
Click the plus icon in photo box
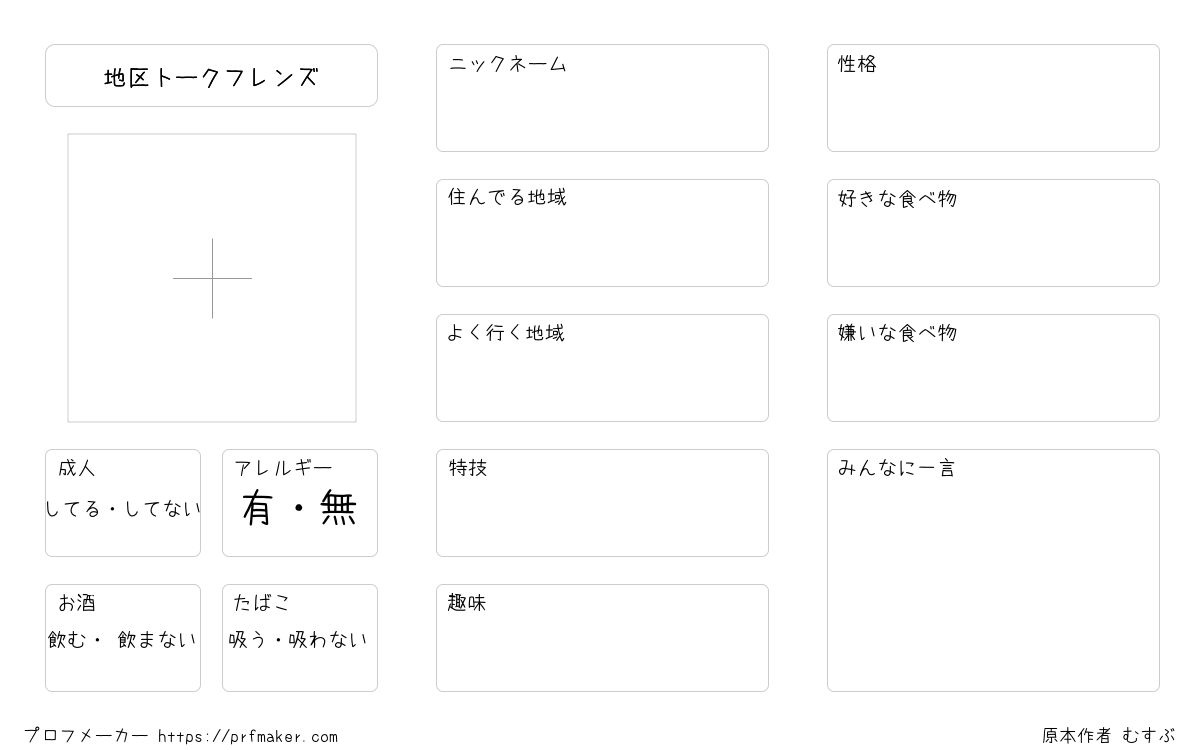(x=212, y=278)
